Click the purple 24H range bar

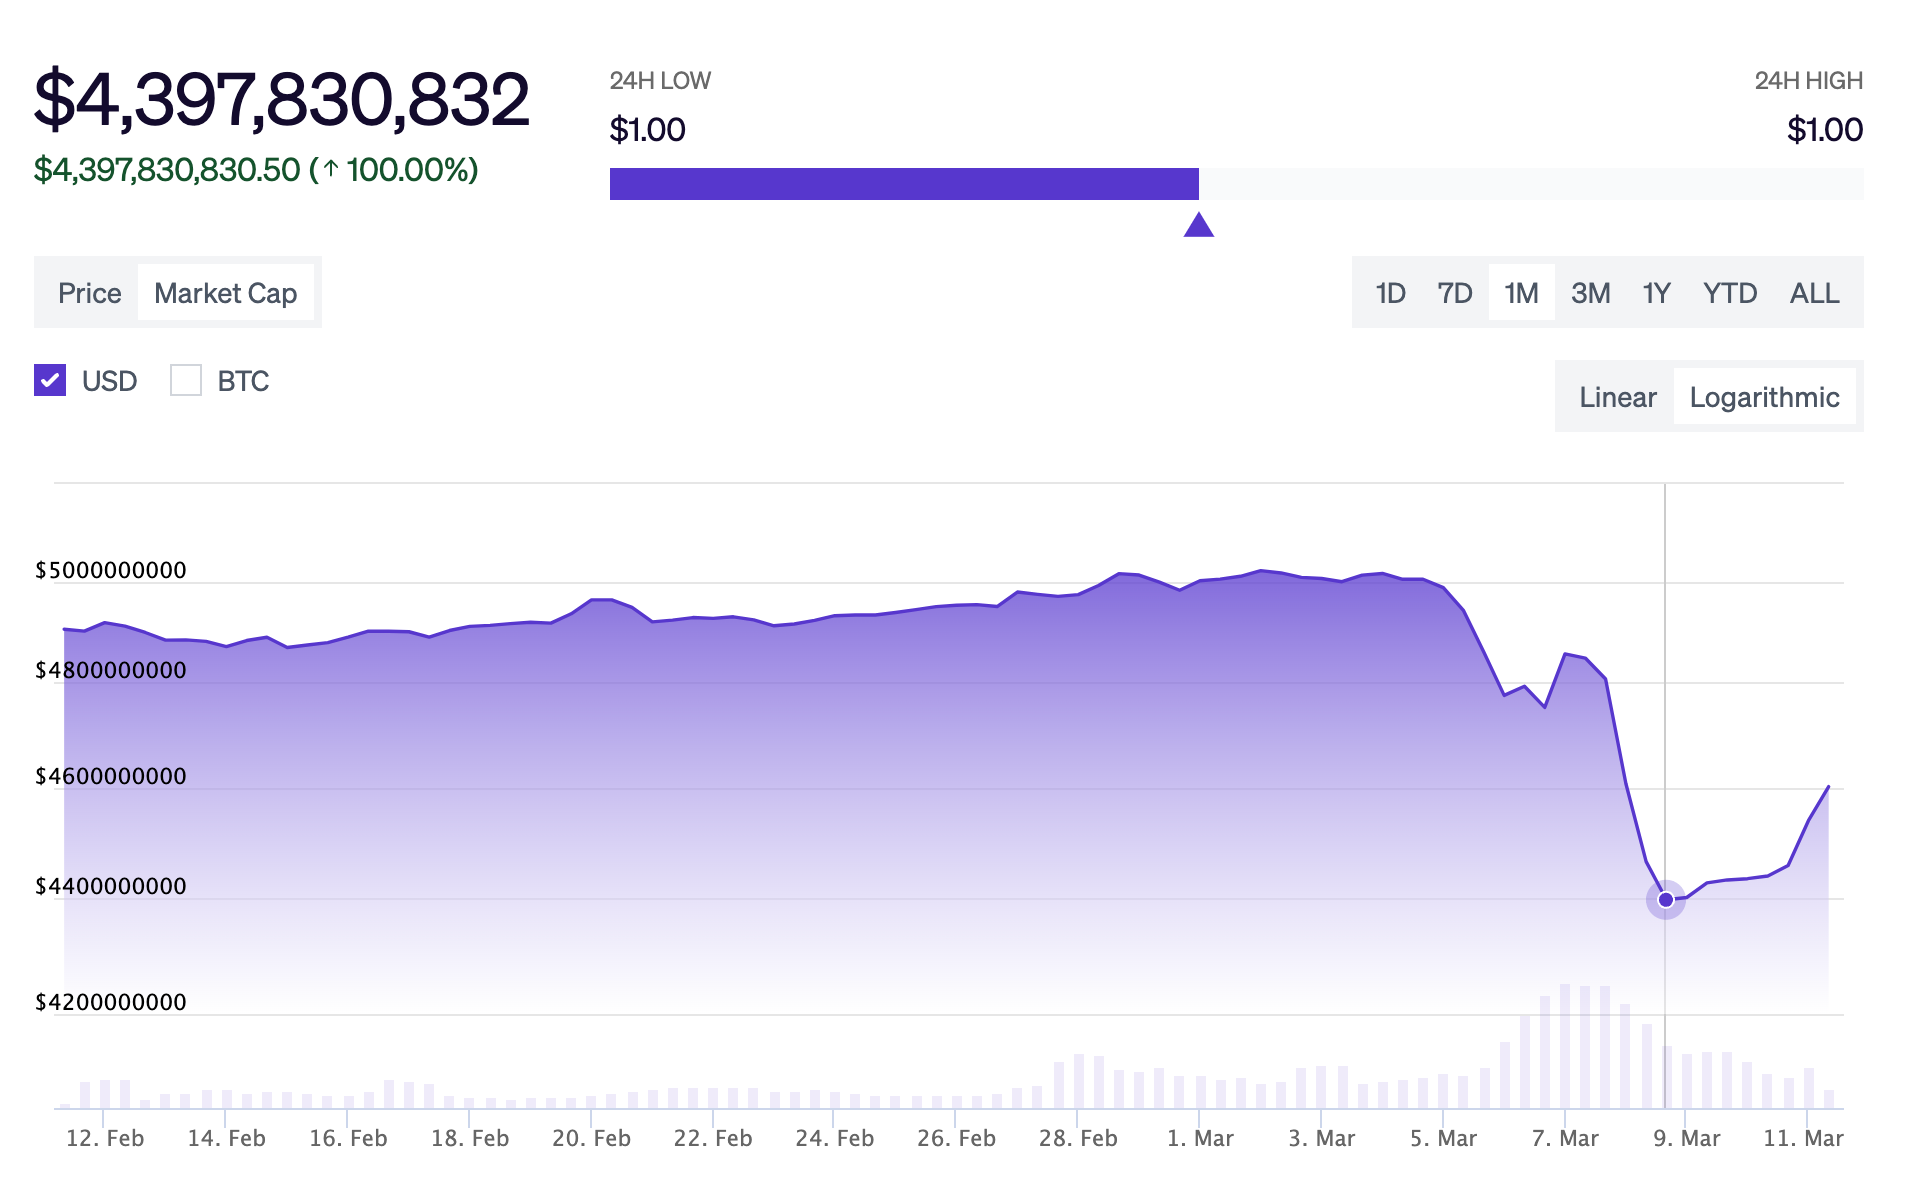[x=903, y=184]
